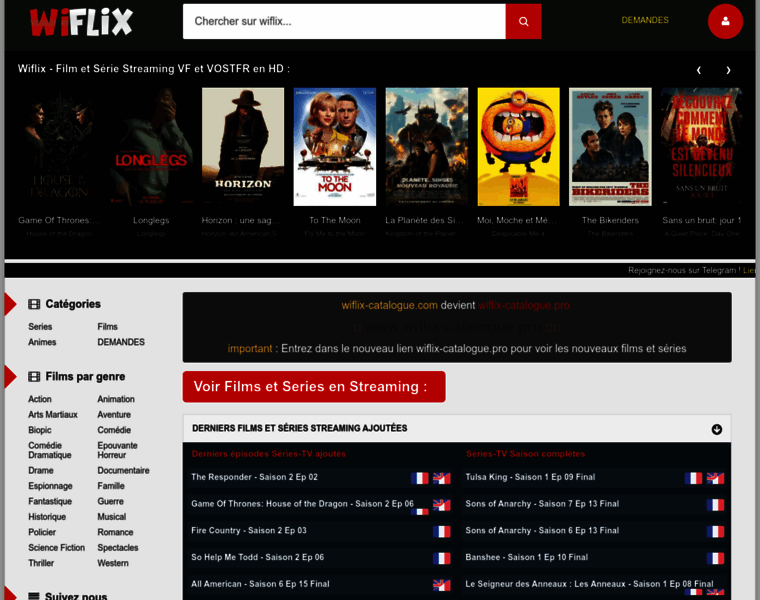Browse the Biopic genre

click(40, 430)
